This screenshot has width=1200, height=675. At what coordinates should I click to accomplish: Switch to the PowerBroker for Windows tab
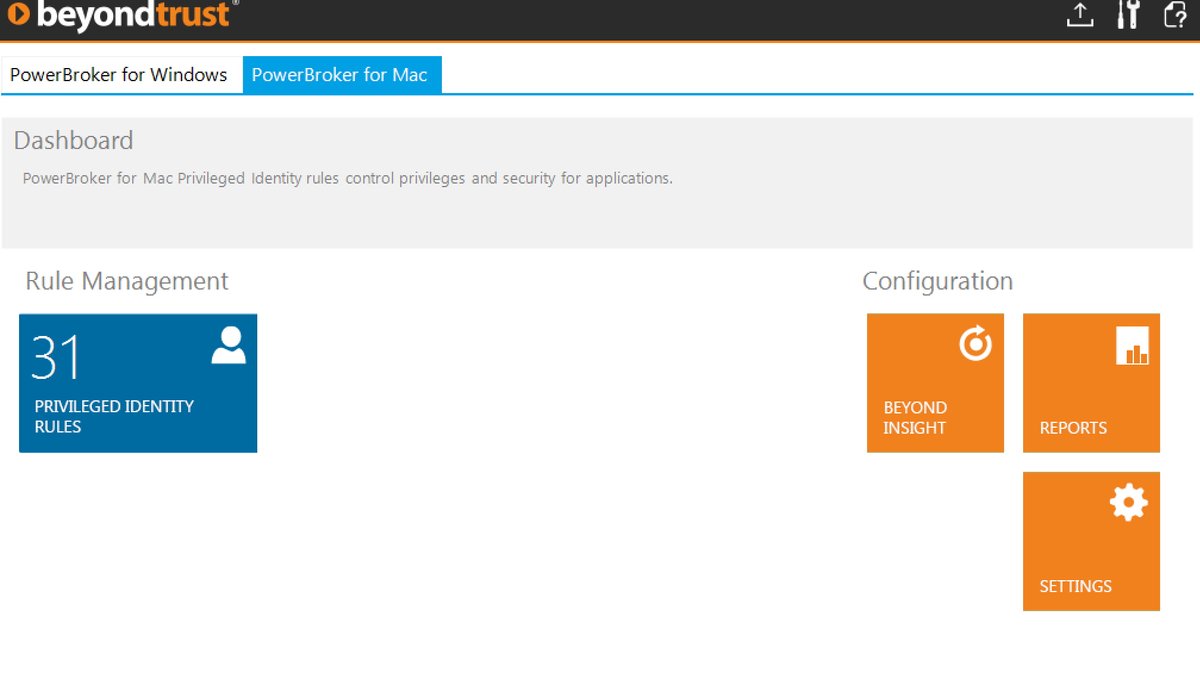tap(118, 74)
